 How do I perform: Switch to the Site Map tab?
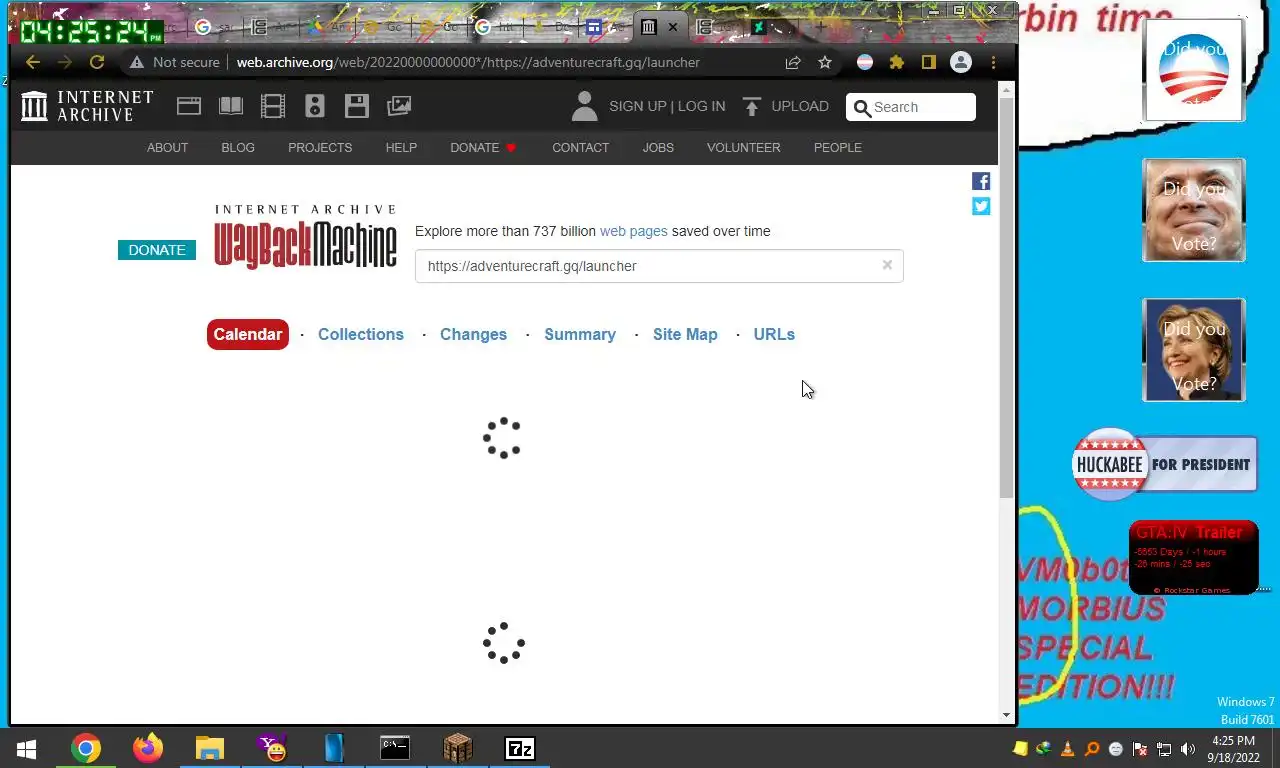(685, 334)
